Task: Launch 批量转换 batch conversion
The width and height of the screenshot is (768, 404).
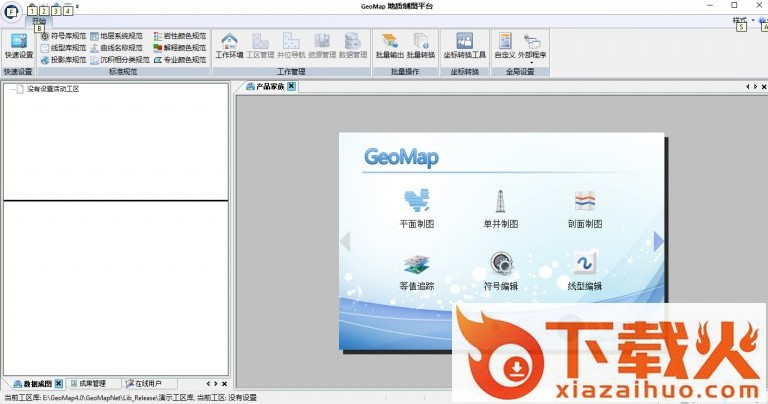Action: [x=421, y=46]
